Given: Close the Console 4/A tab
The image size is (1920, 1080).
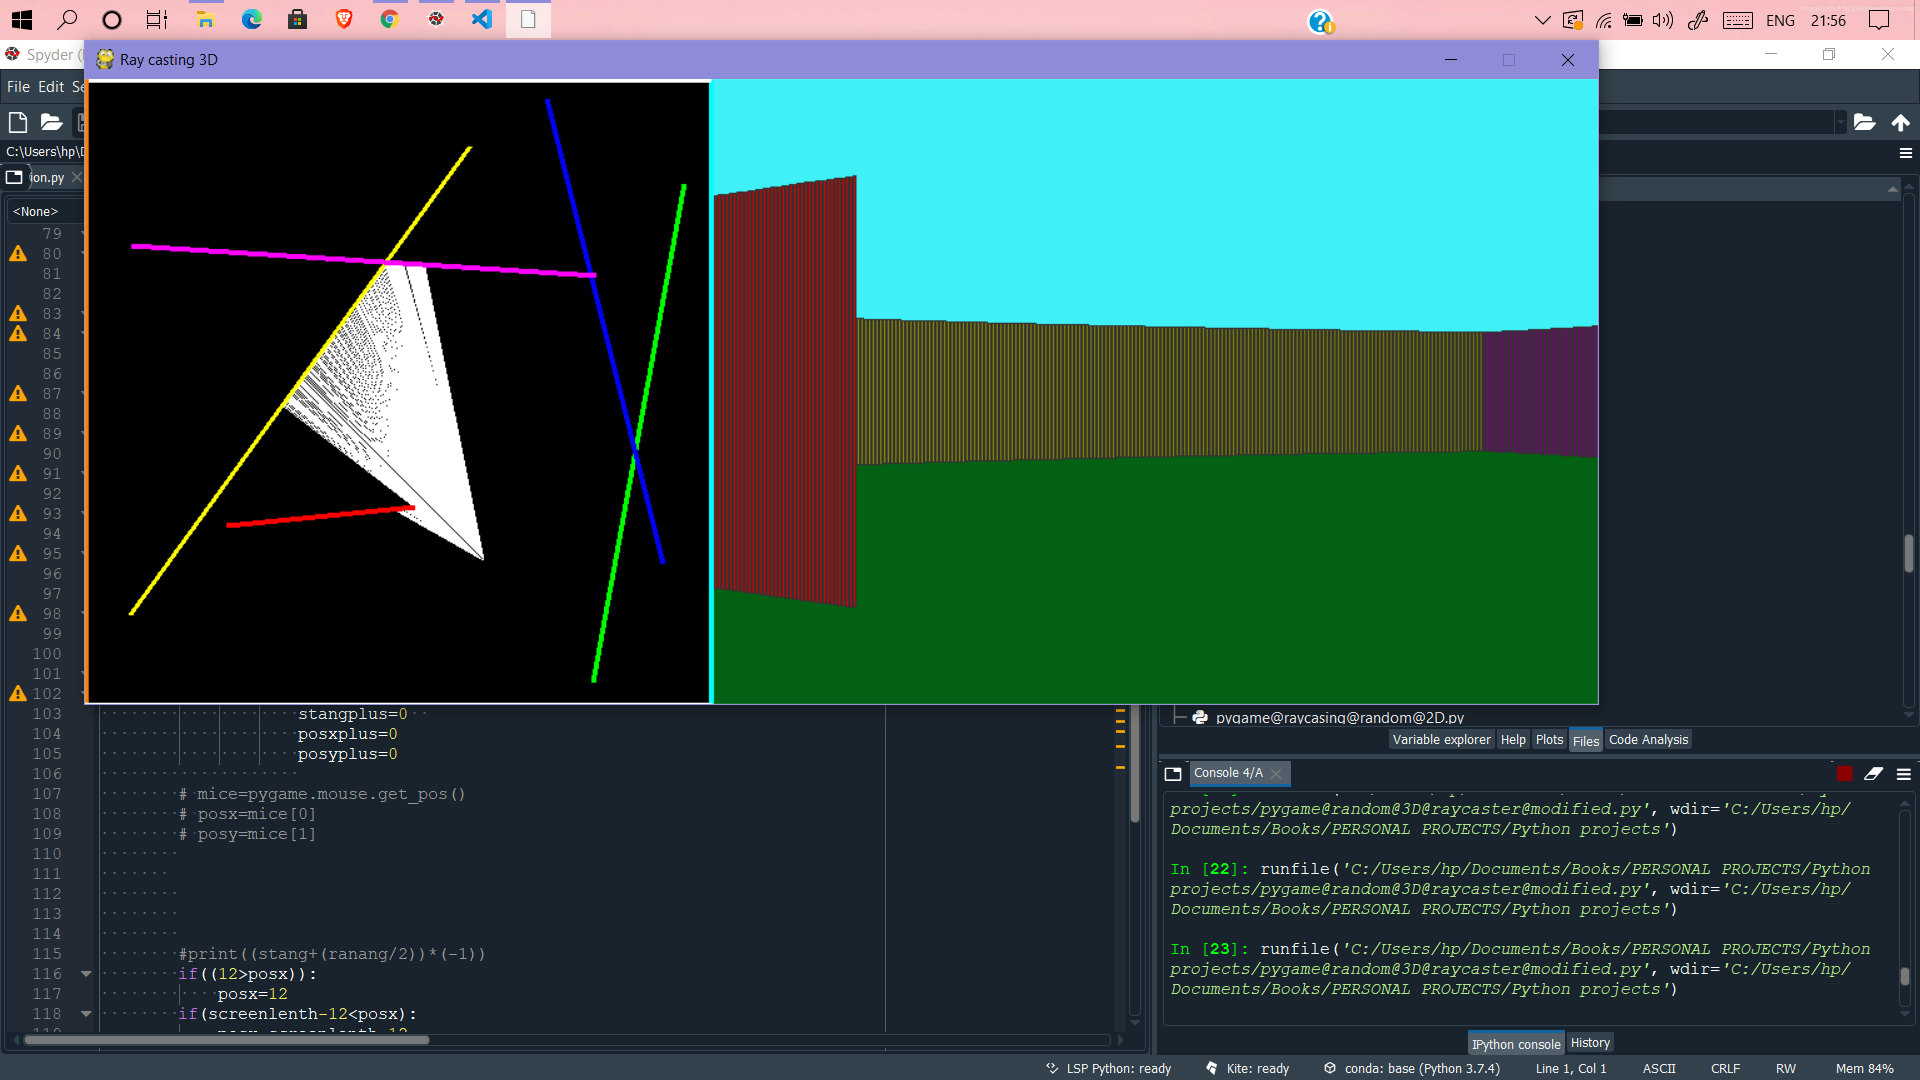Looking at the screenshot, I should pyautogui.click(x=1276, y=774).
